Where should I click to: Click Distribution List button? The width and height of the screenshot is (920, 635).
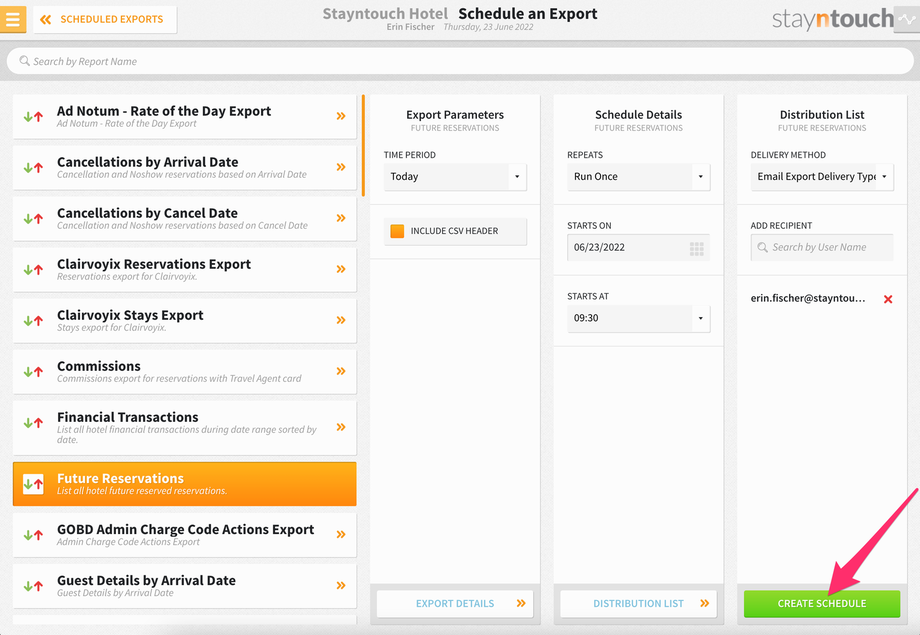click(638, 604)
